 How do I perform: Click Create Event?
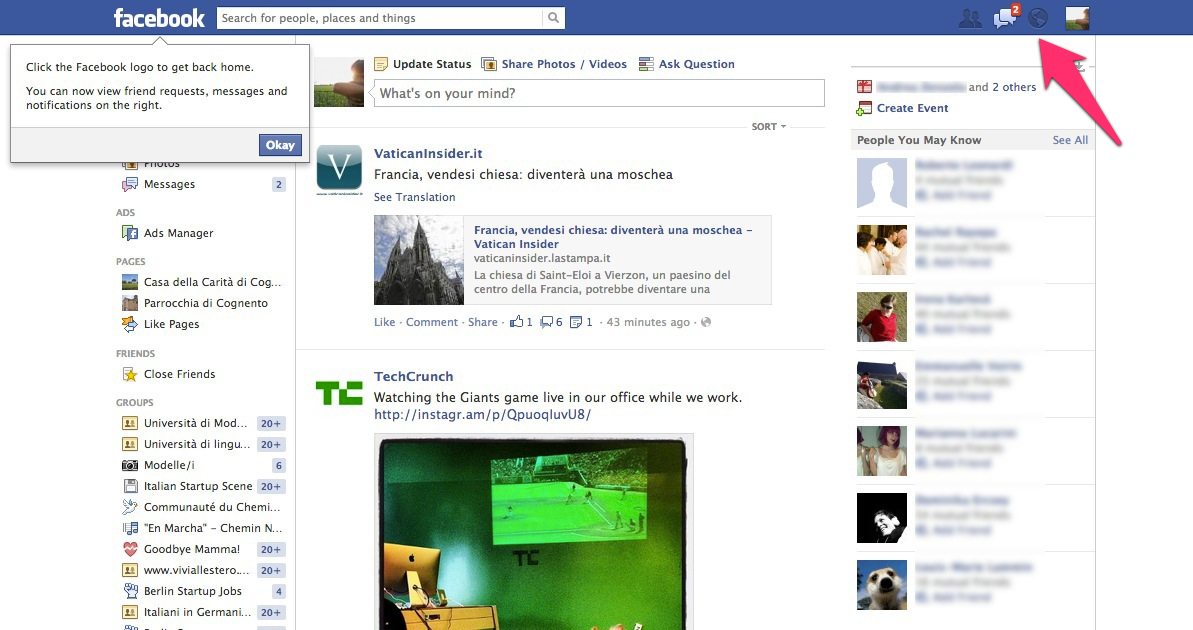click(x=912, y=108)
